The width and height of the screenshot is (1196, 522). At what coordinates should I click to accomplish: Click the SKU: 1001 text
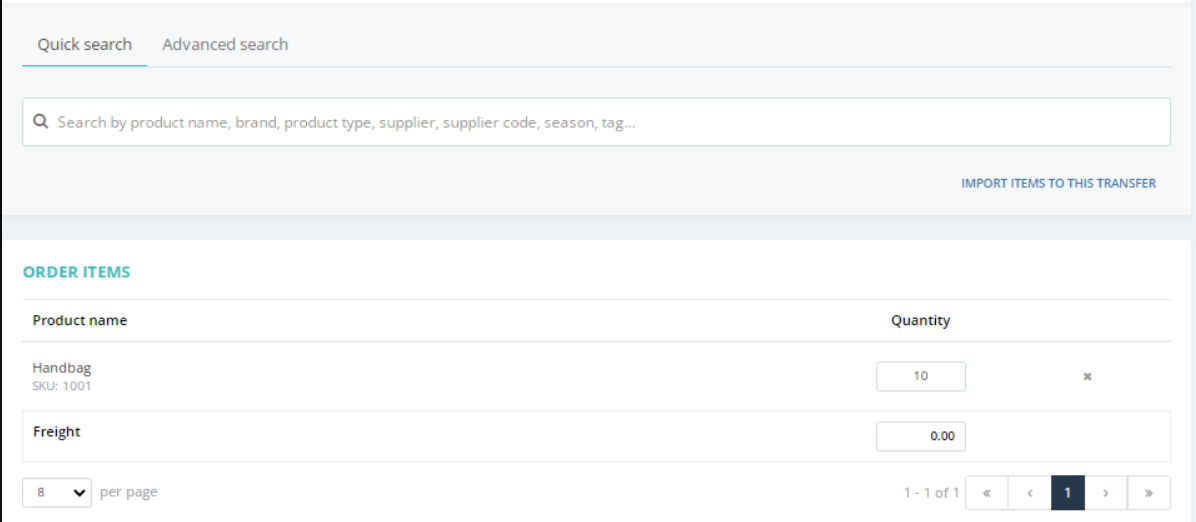click(62, 386)
